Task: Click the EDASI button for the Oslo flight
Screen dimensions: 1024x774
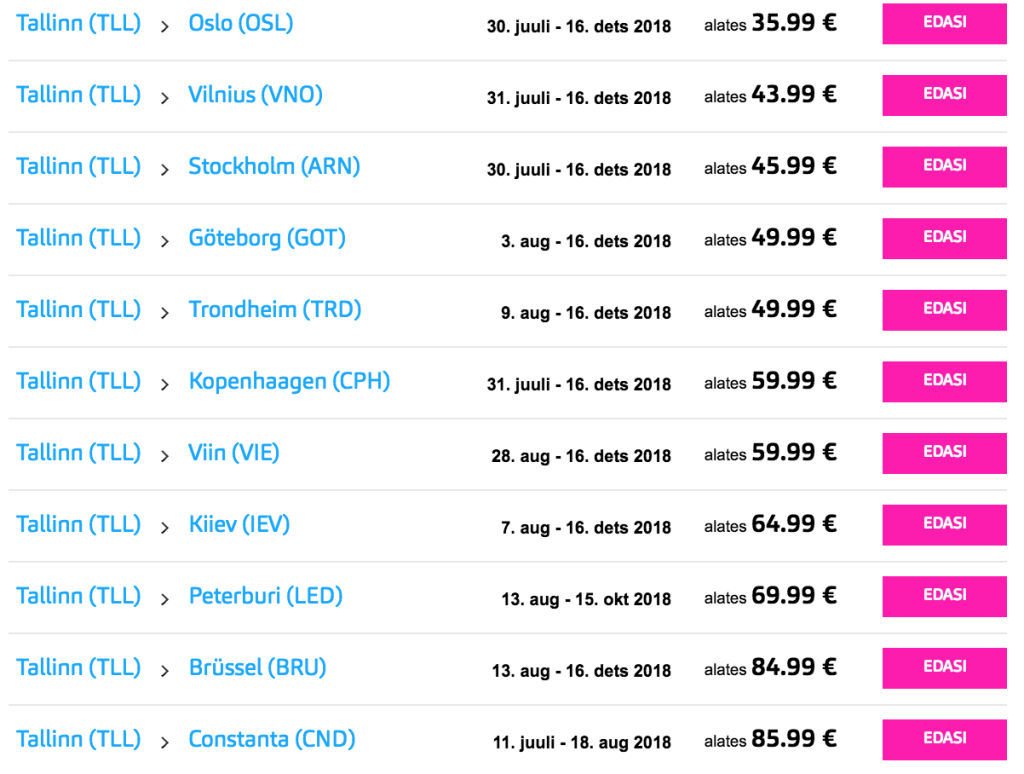Action: click(x=944, y=24)
